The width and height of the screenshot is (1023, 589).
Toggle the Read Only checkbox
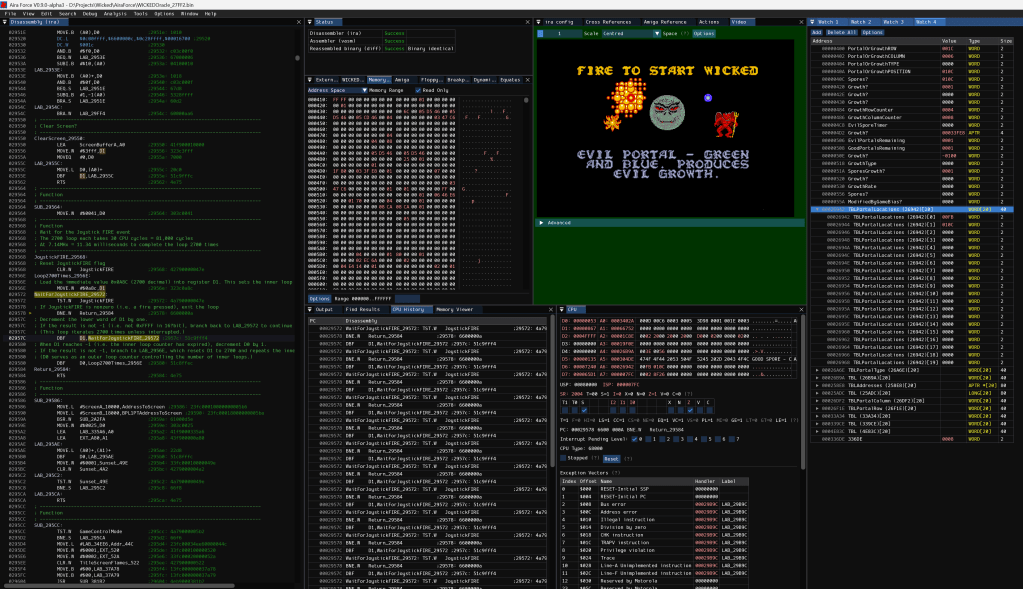click(417, 90)
